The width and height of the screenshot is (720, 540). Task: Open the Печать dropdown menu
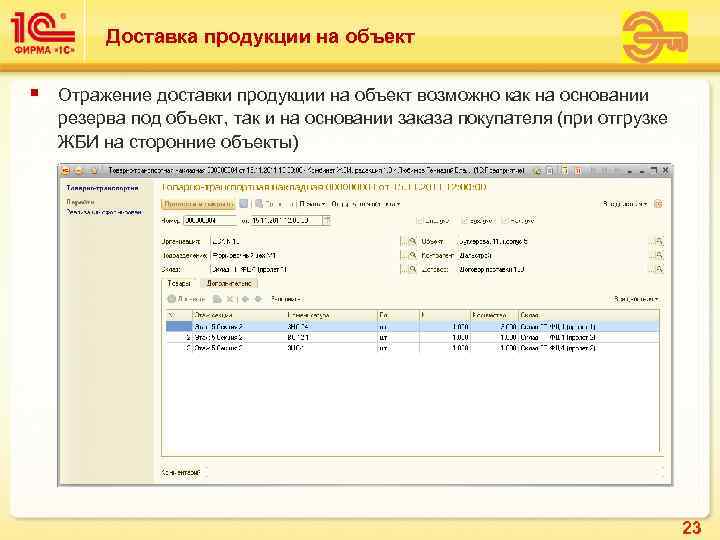[313, 204]
